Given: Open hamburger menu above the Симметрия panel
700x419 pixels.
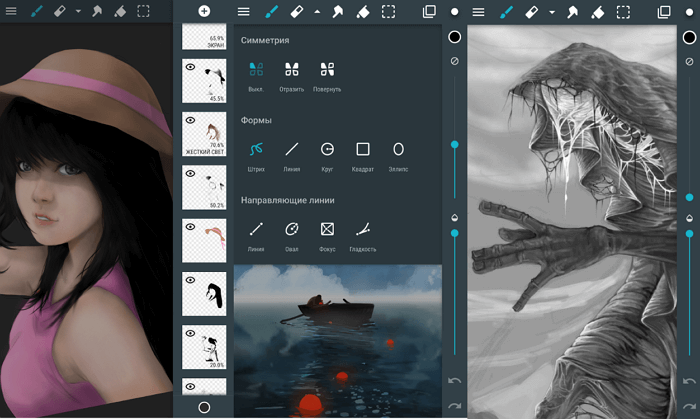Looking at the screenshot, I should click(x=244, y=11).
